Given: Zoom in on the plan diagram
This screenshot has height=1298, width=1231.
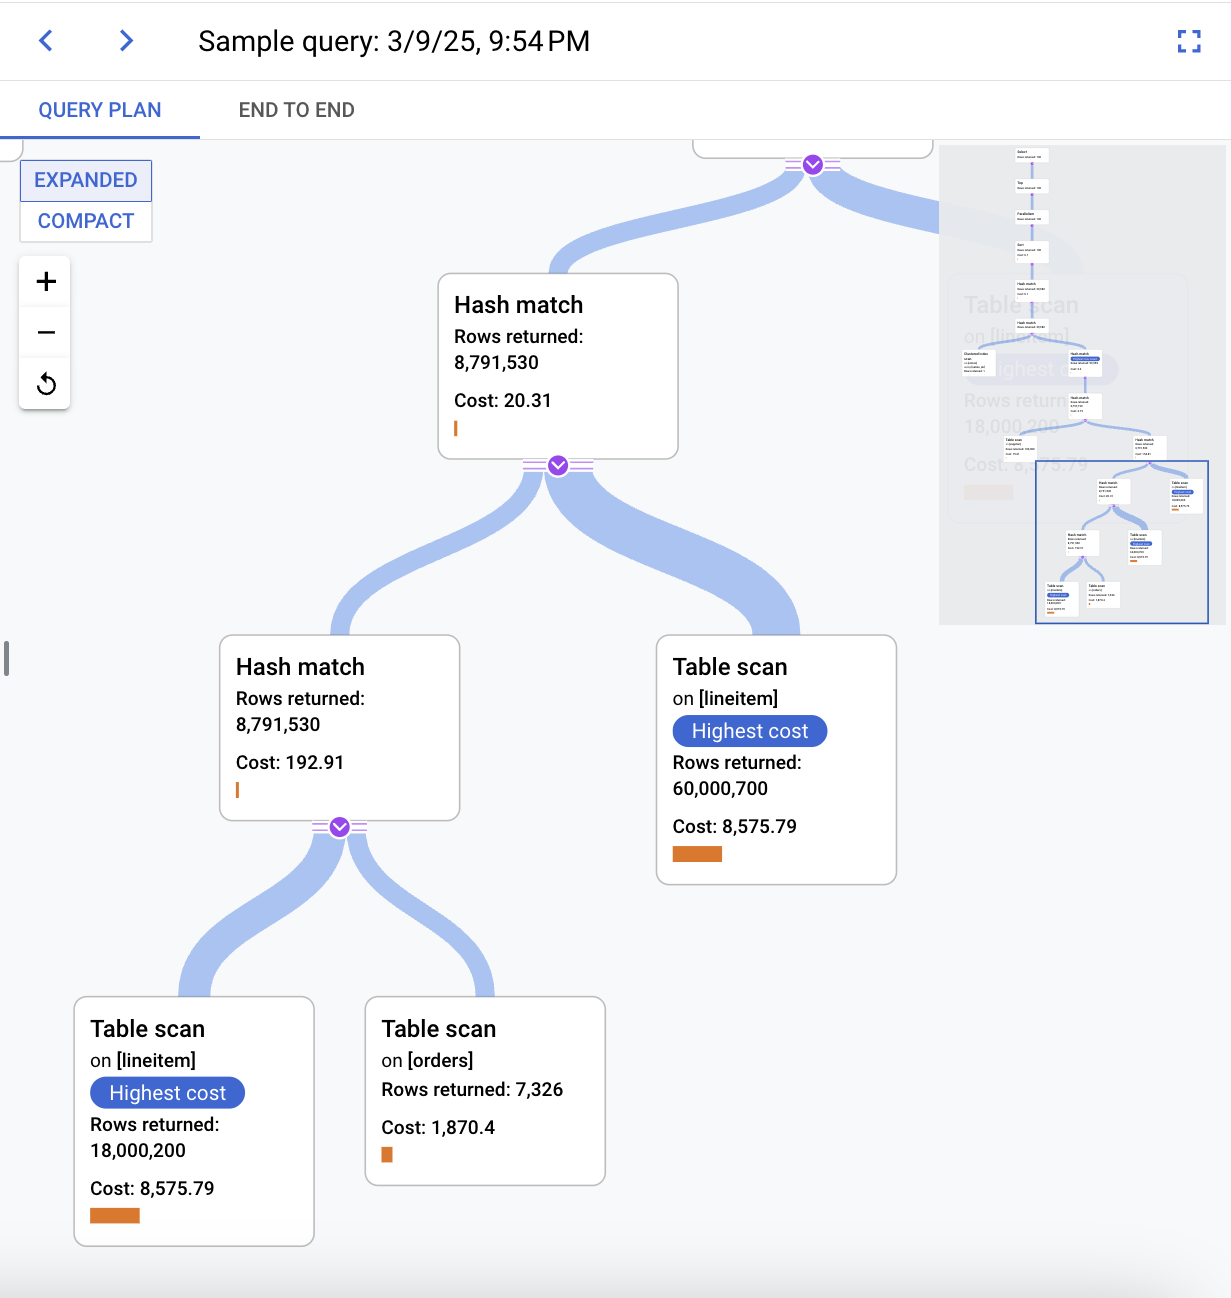Looking at the screenshot, I should (44, 281).
